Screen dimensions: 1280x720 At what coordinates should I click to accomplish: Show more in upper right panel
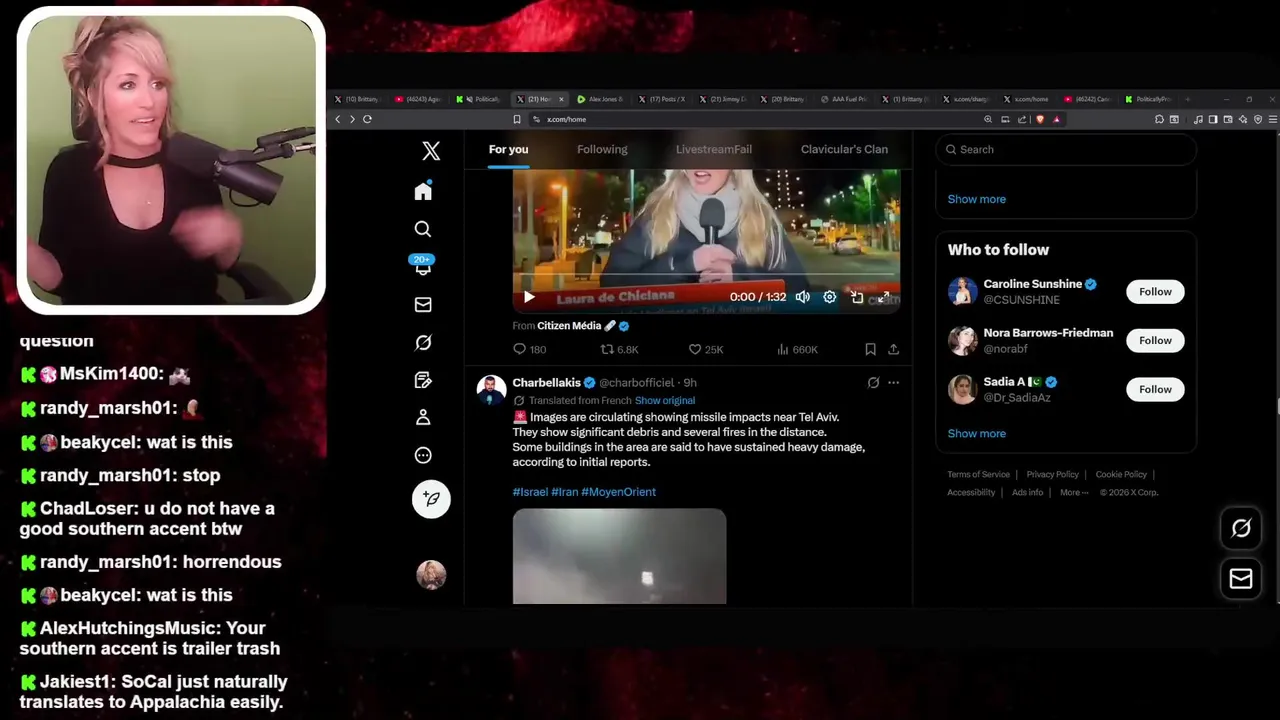[x=977, y=199]
